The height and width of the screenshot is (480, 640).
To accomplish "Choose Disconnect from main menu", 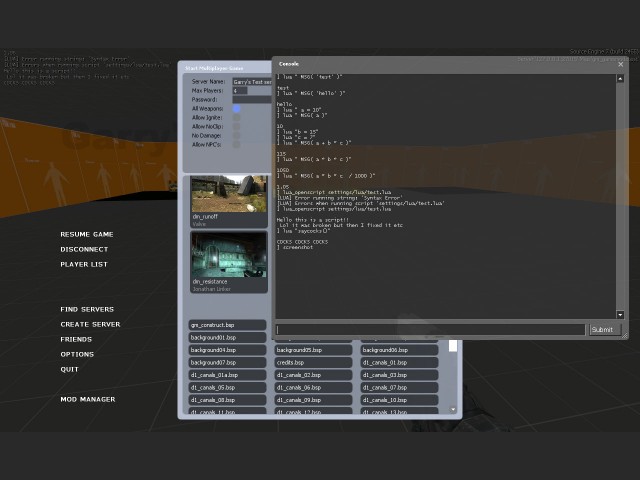I will pyautogui.click(x=84, y=249).
